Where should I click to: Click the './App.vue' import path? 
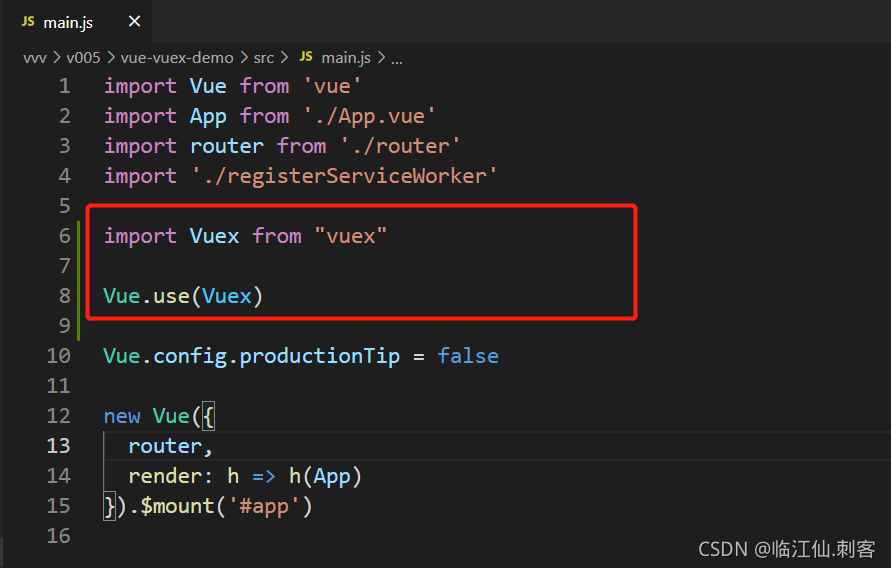(x=369, y=116)
